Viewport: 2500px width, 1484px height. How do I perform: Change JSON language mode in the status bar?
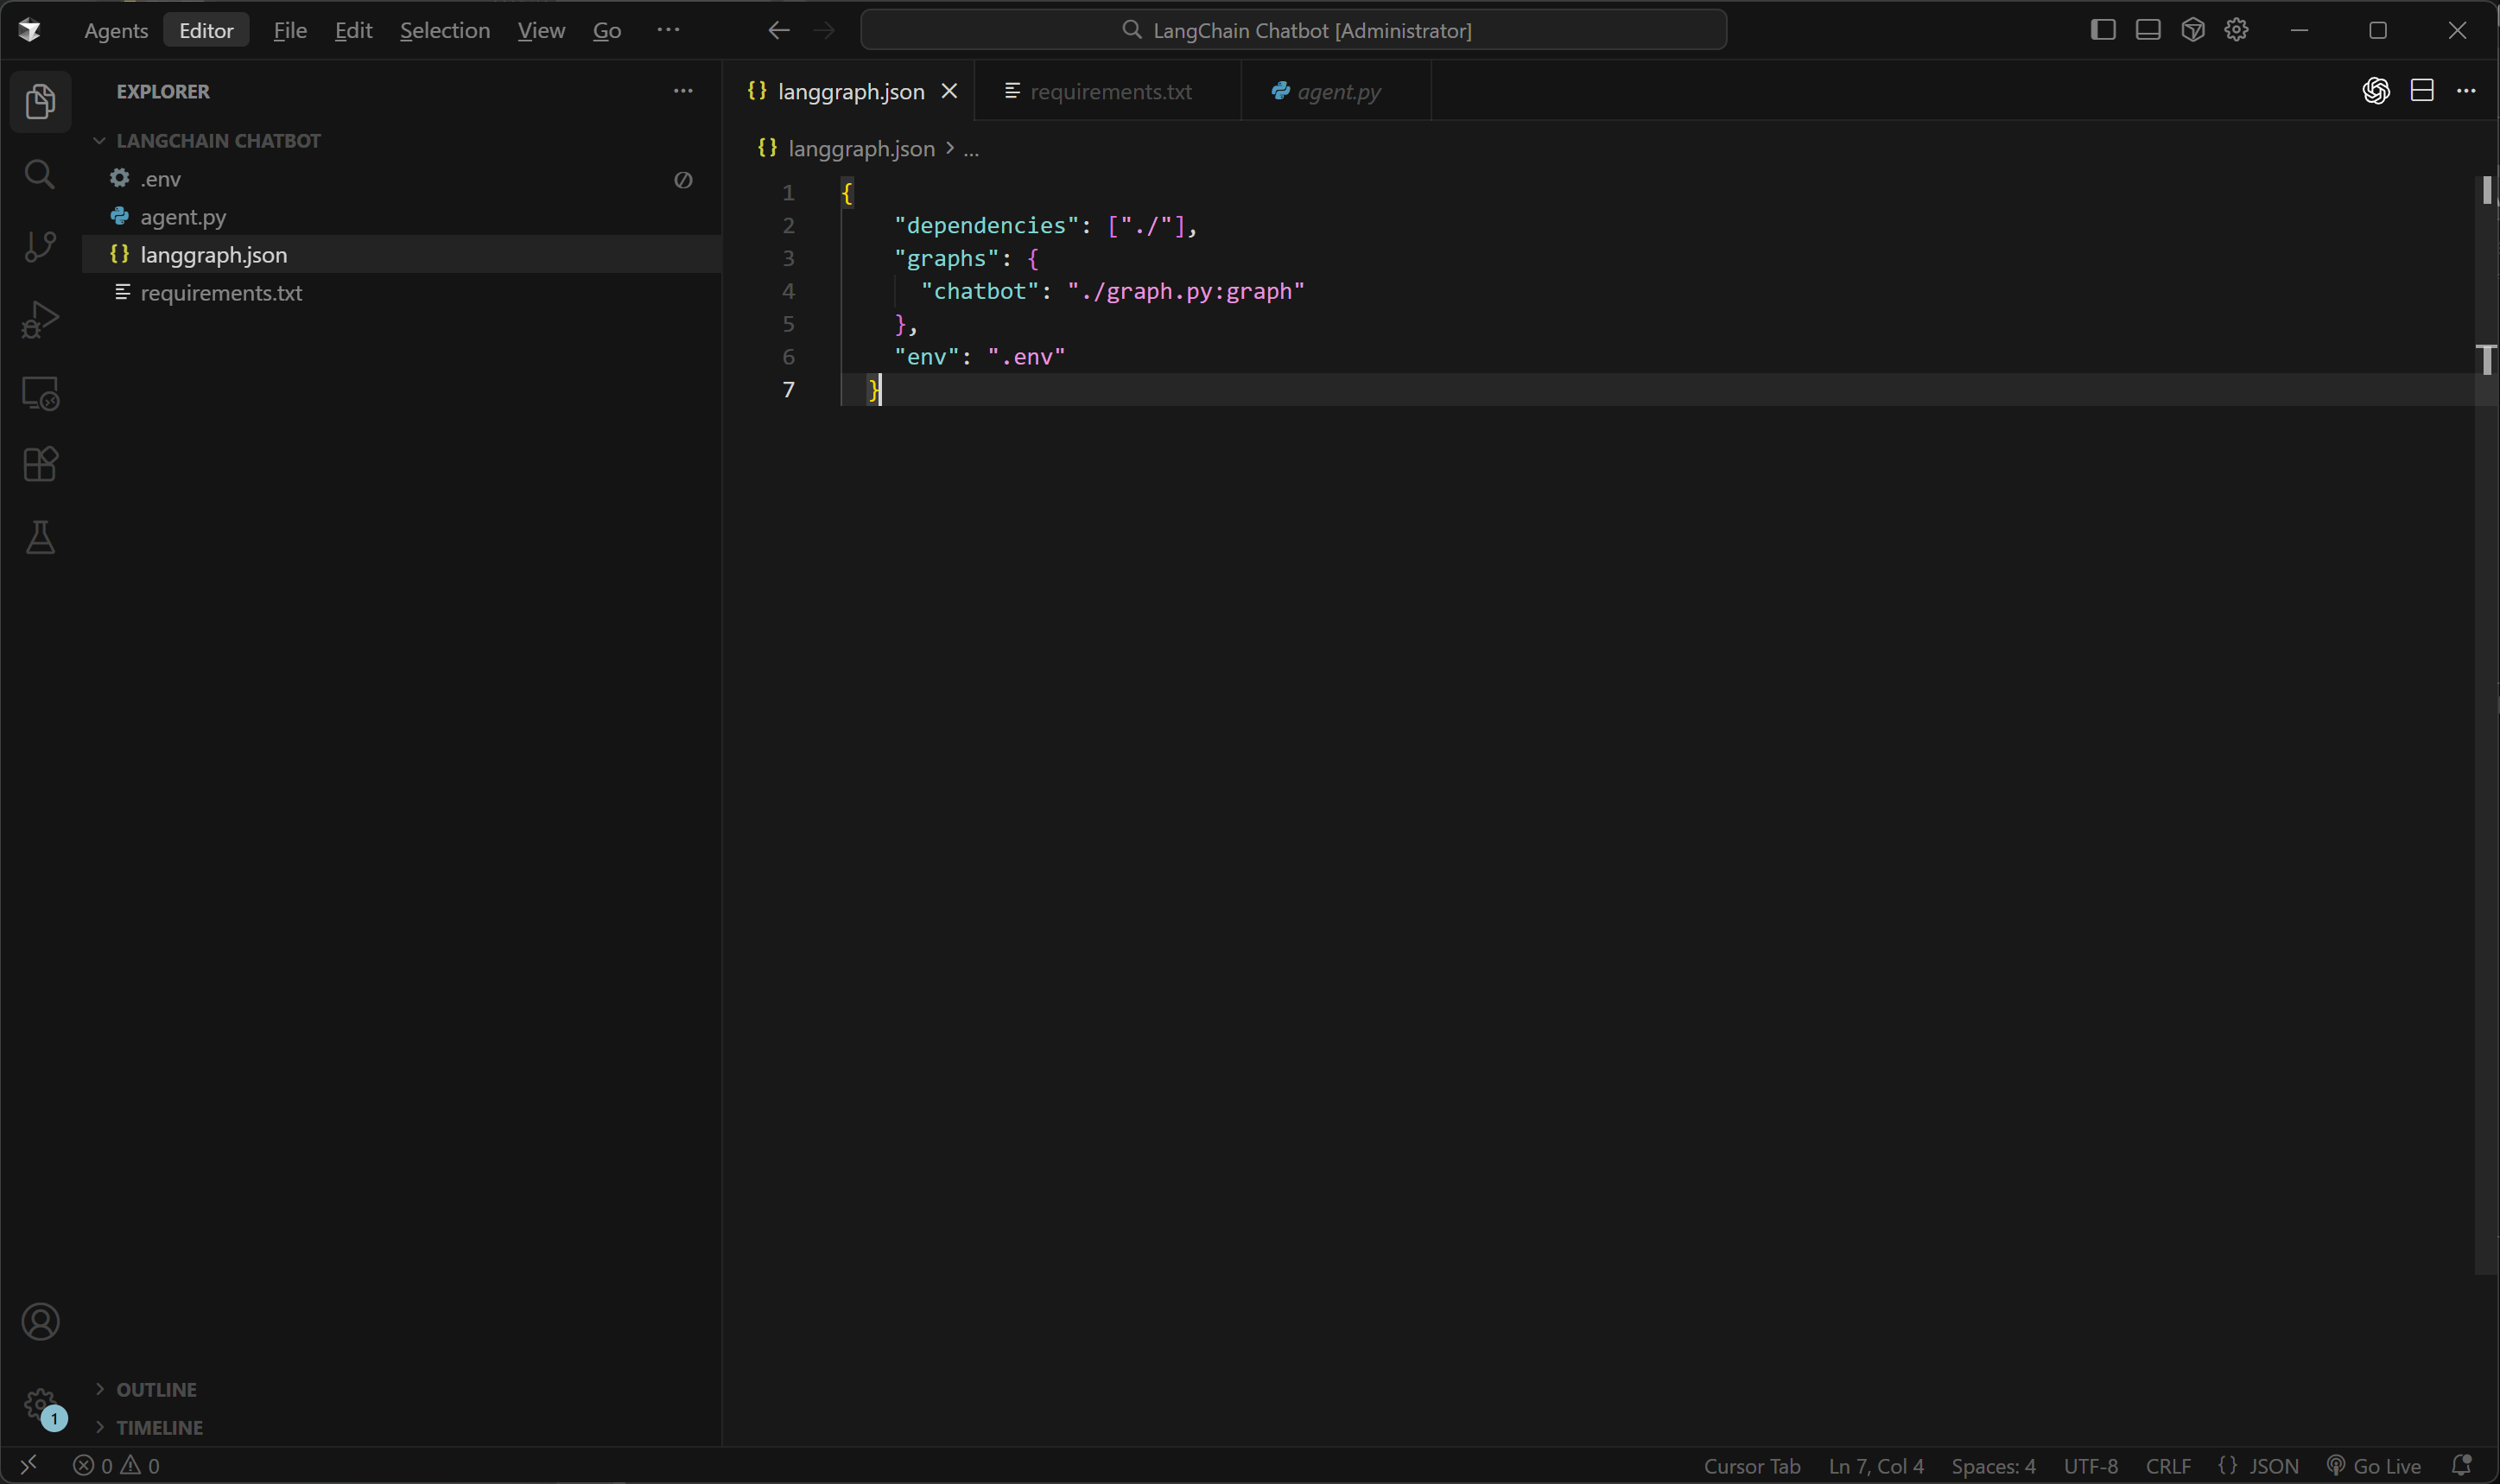point(2258,1466)
